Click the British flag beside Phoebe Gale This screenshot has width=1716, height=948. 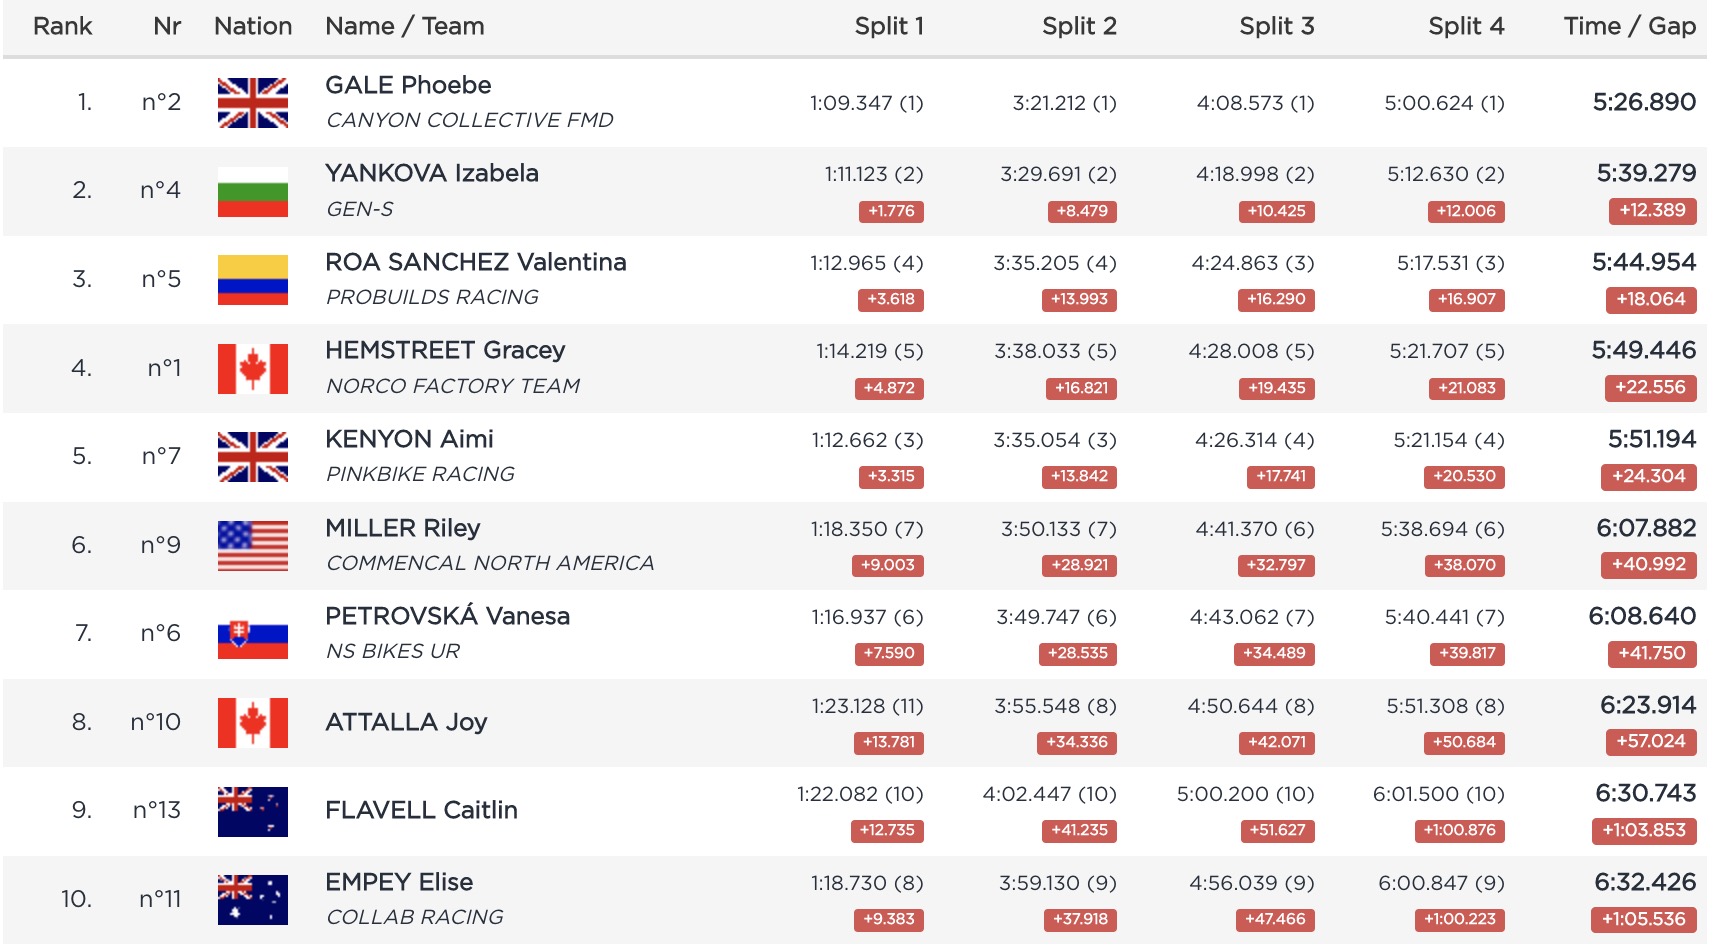[252, 103]
